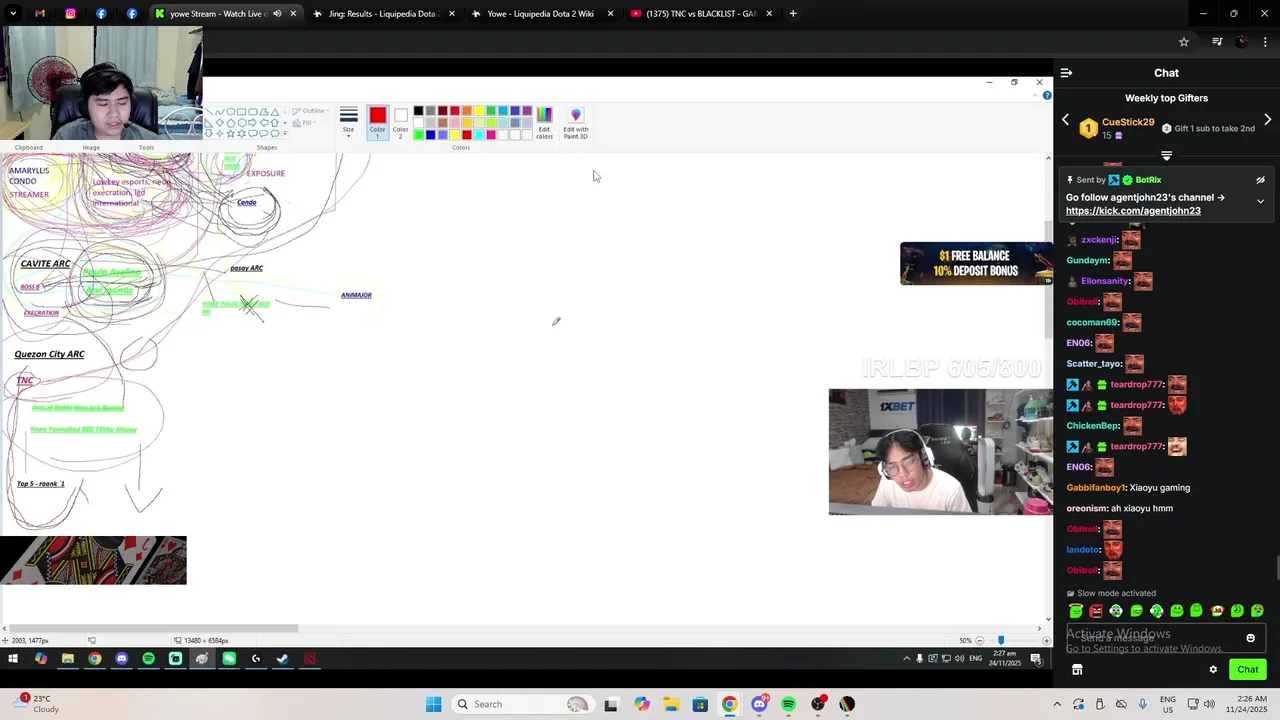
Task: Open chat settings gear
Action: (1214, 670)
